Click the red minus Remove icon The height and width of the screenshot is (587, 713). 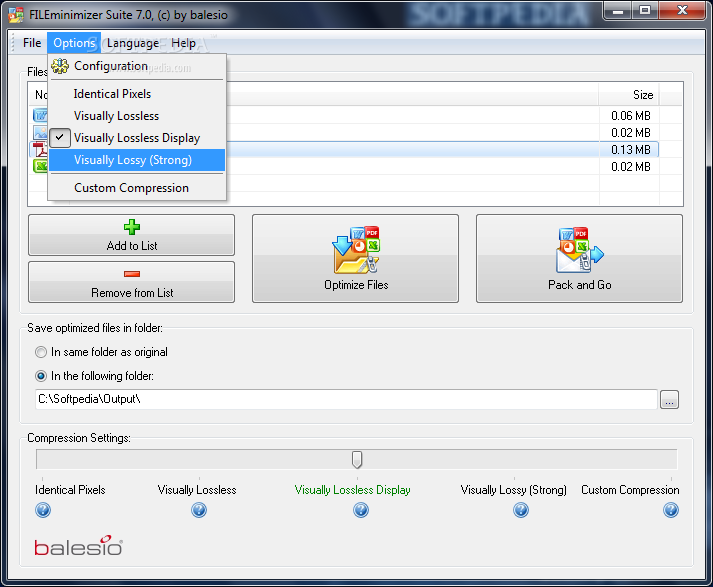tap(131, 274)
